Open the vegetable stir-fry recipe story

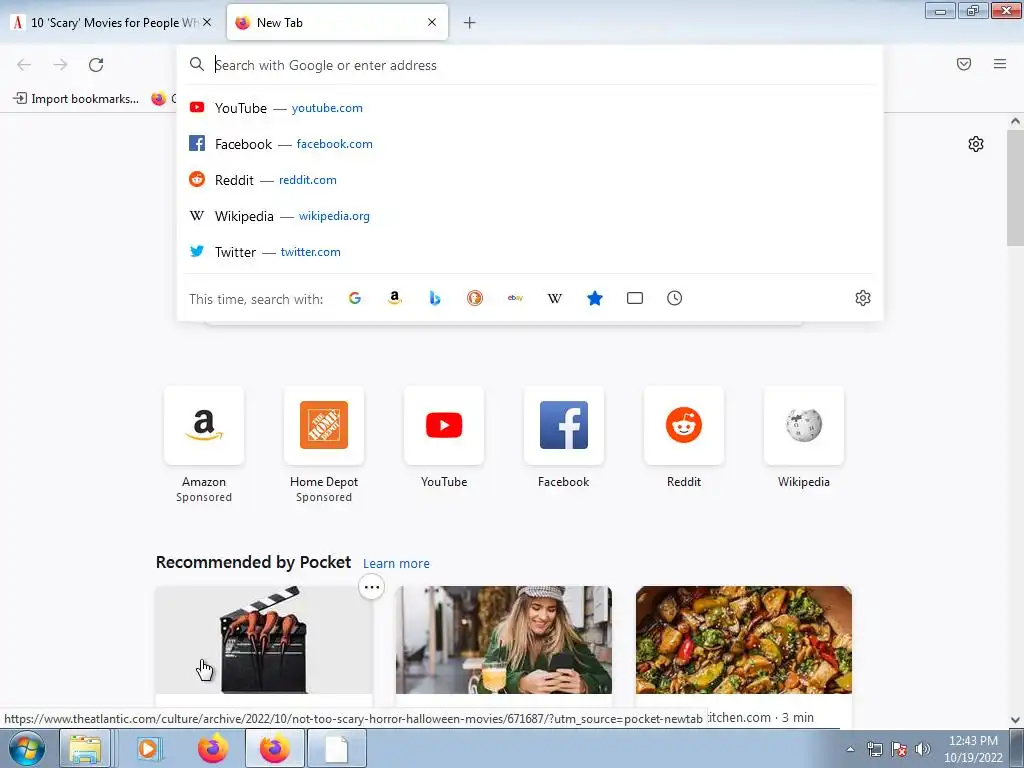click(x=744, y=640)
